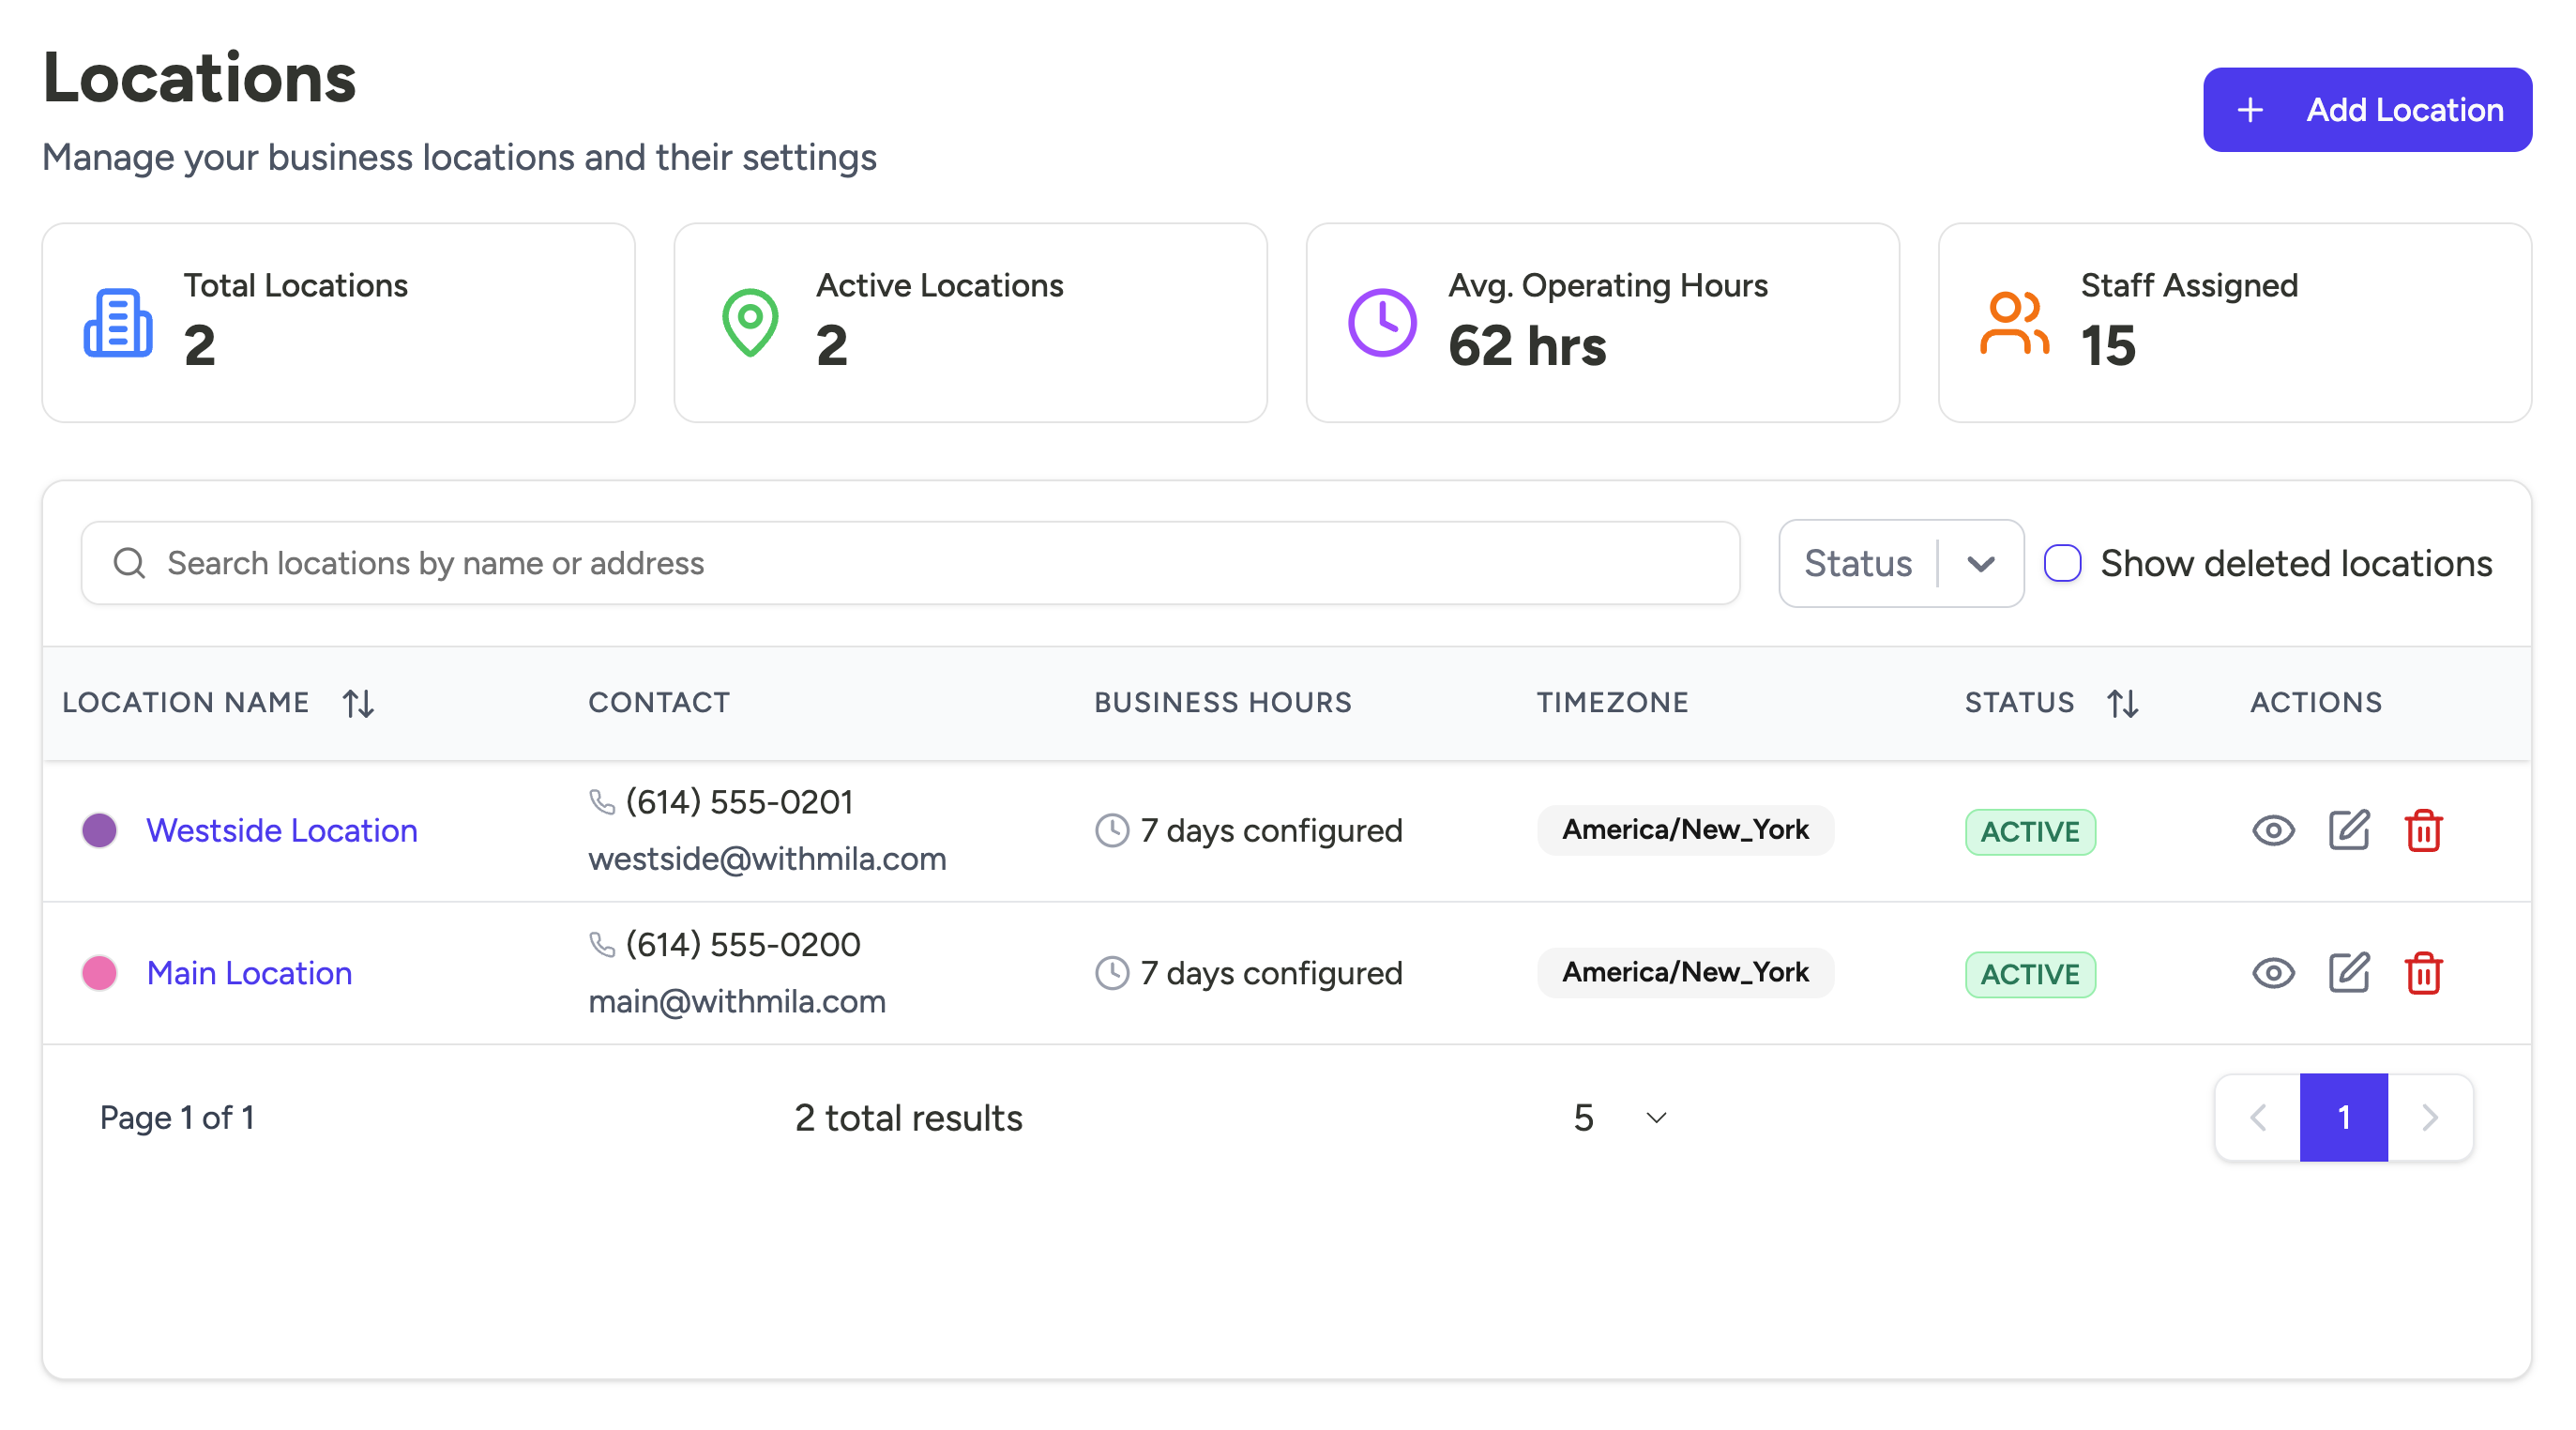The image size is (2576, 1430).
Task: Focus the search locations input field
Action: tap(910, 563)
